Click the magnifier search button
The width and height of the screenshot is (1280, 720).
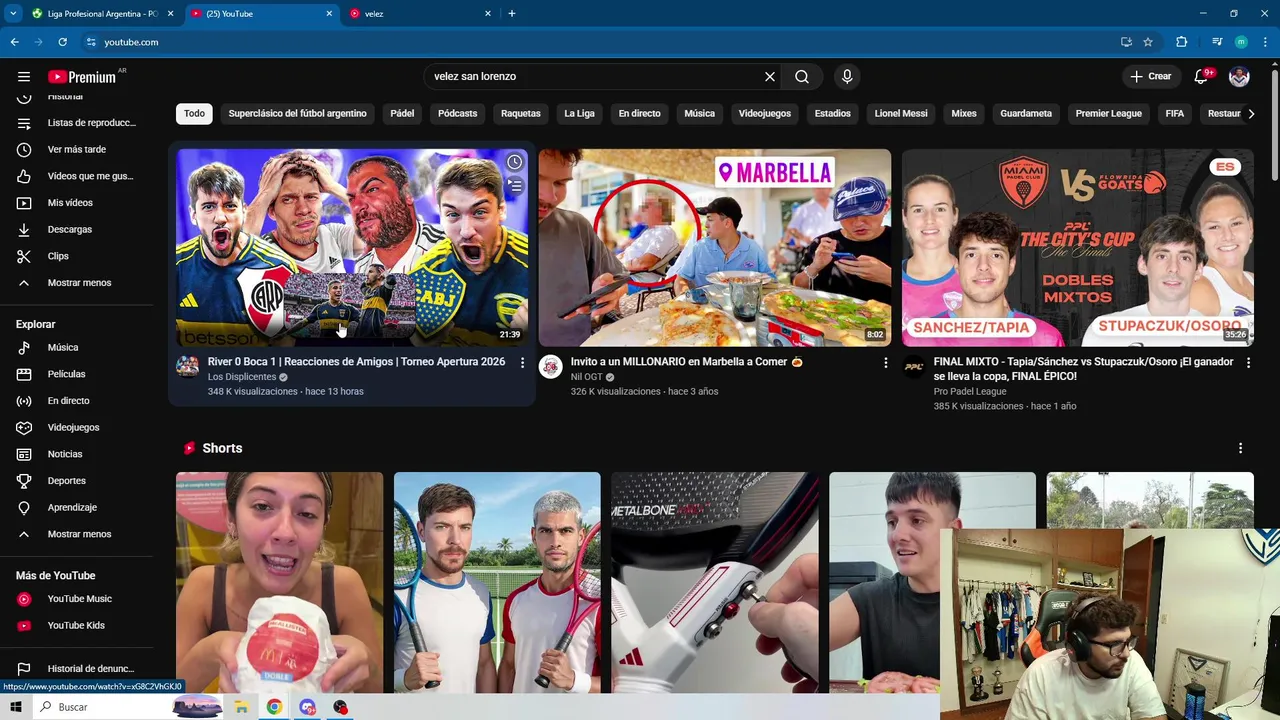coord(802,77)
